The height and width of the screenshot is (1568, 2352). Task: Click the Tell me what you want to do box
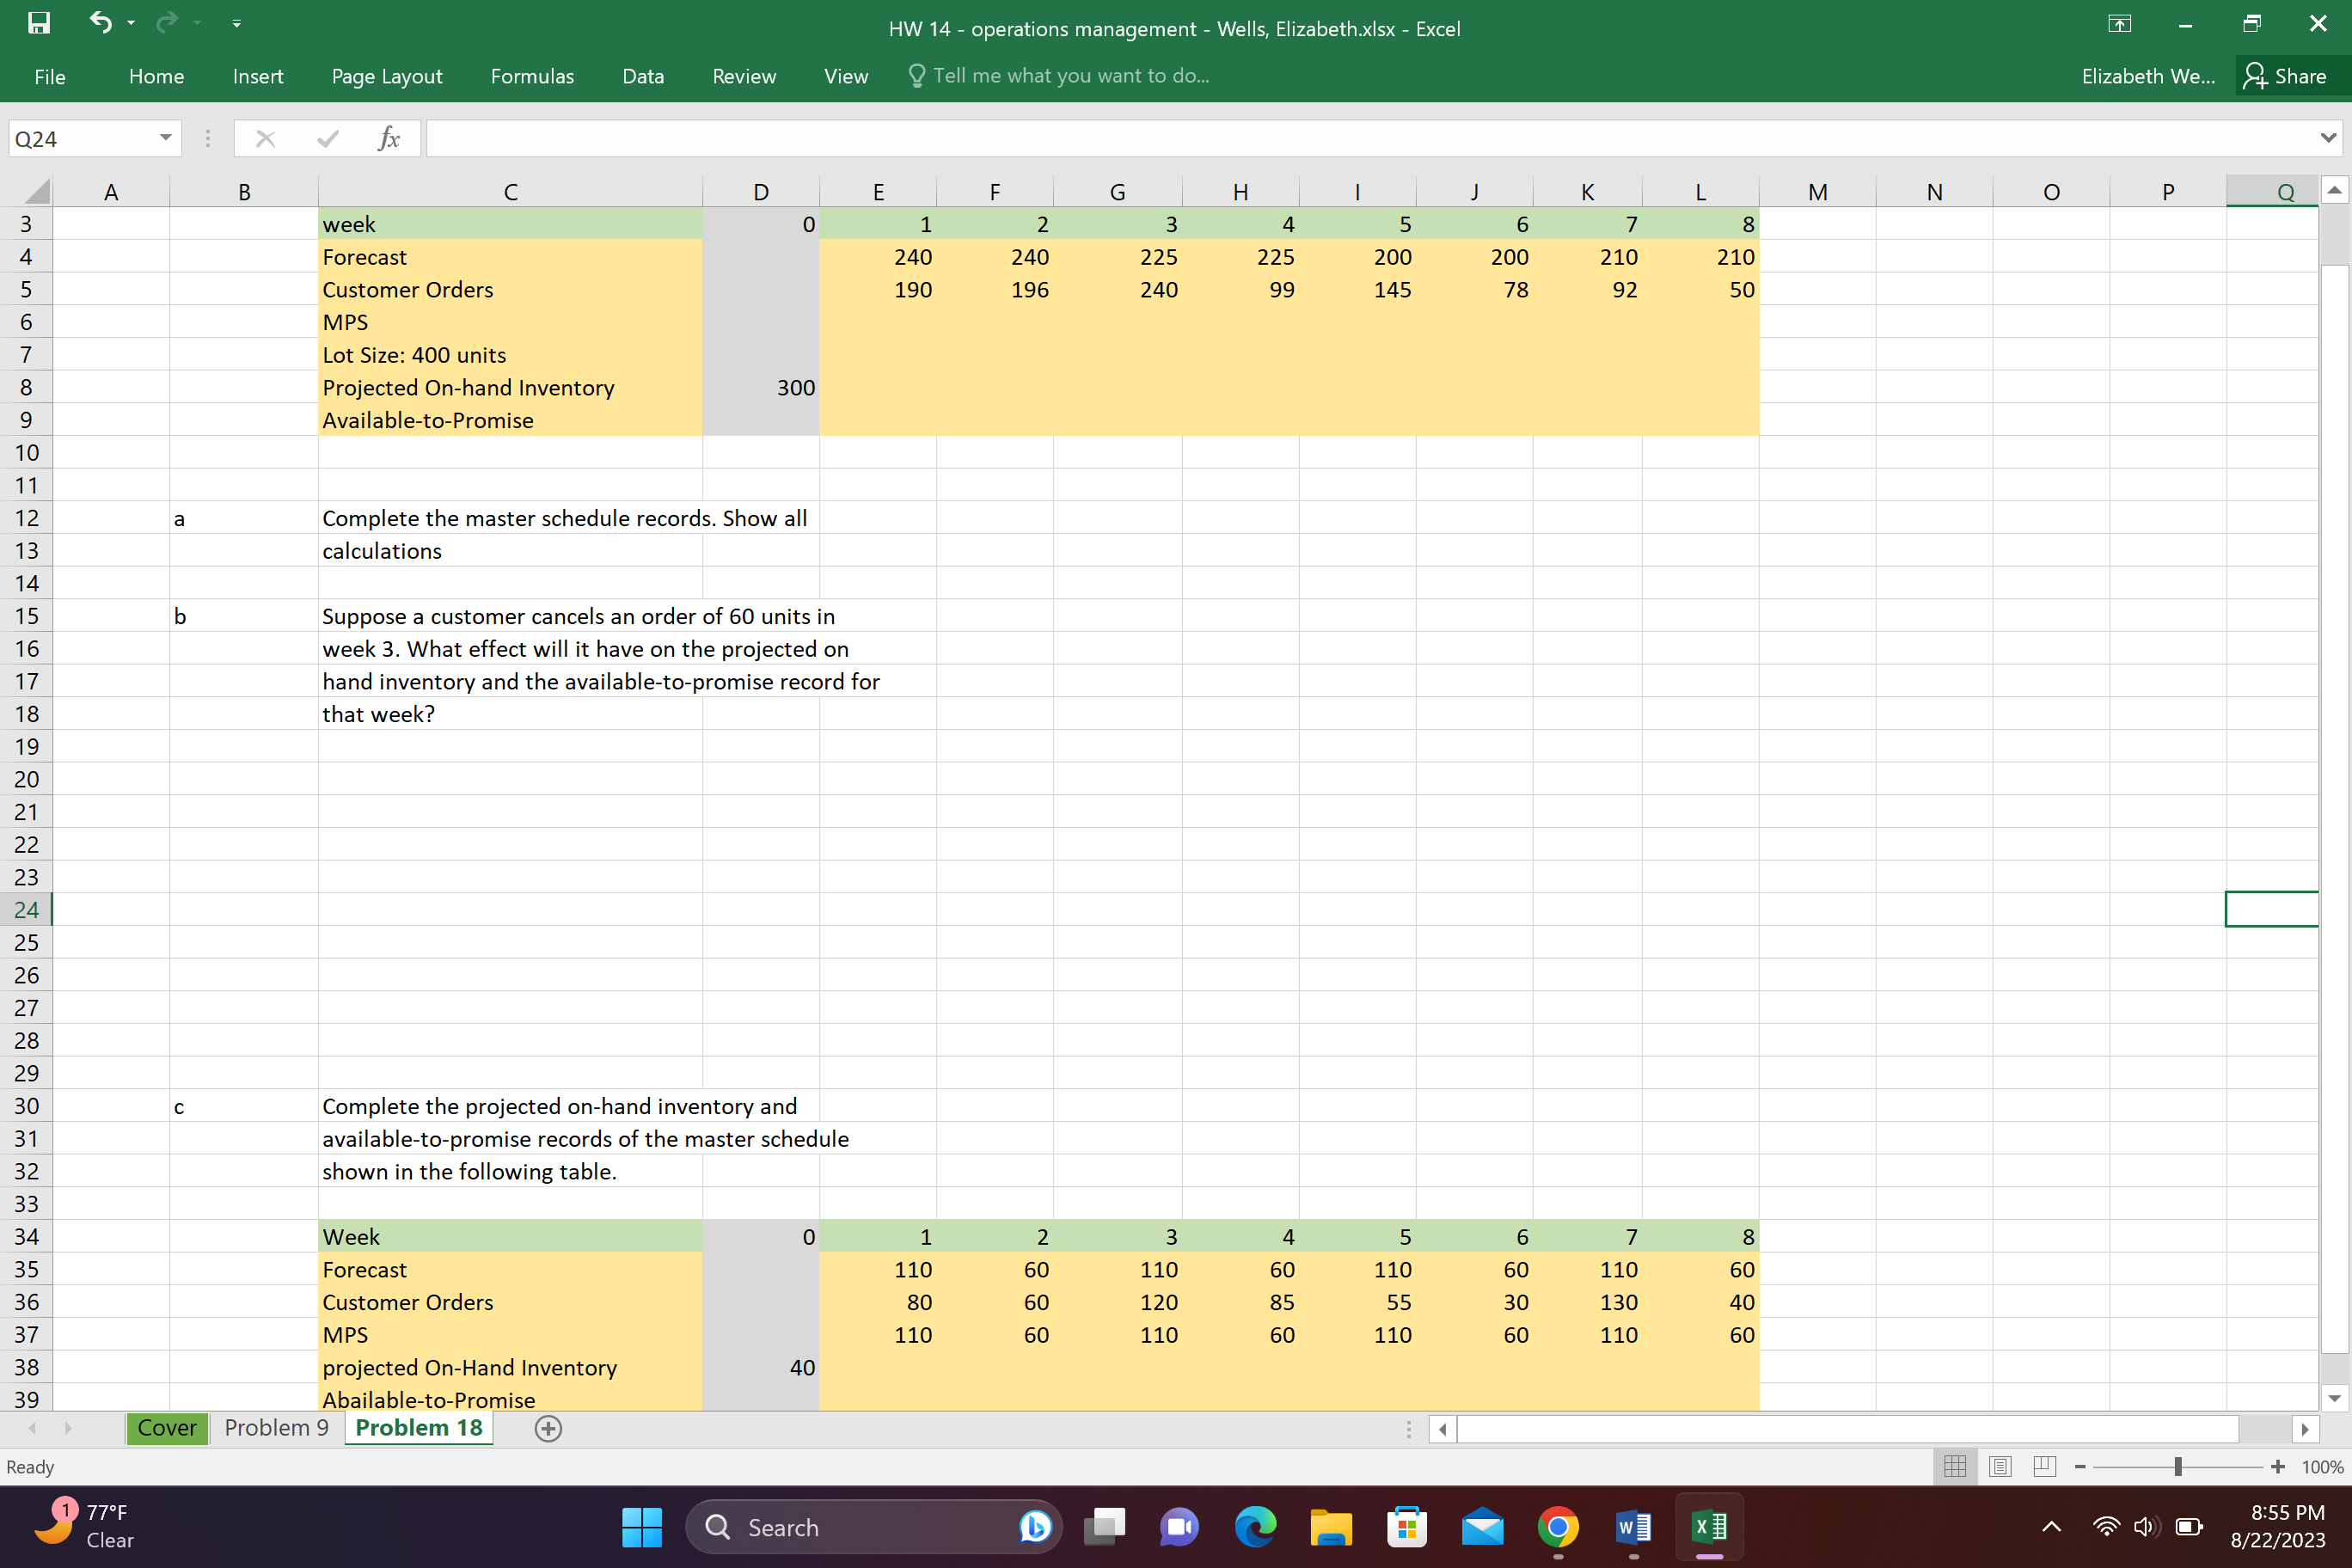1059,75
